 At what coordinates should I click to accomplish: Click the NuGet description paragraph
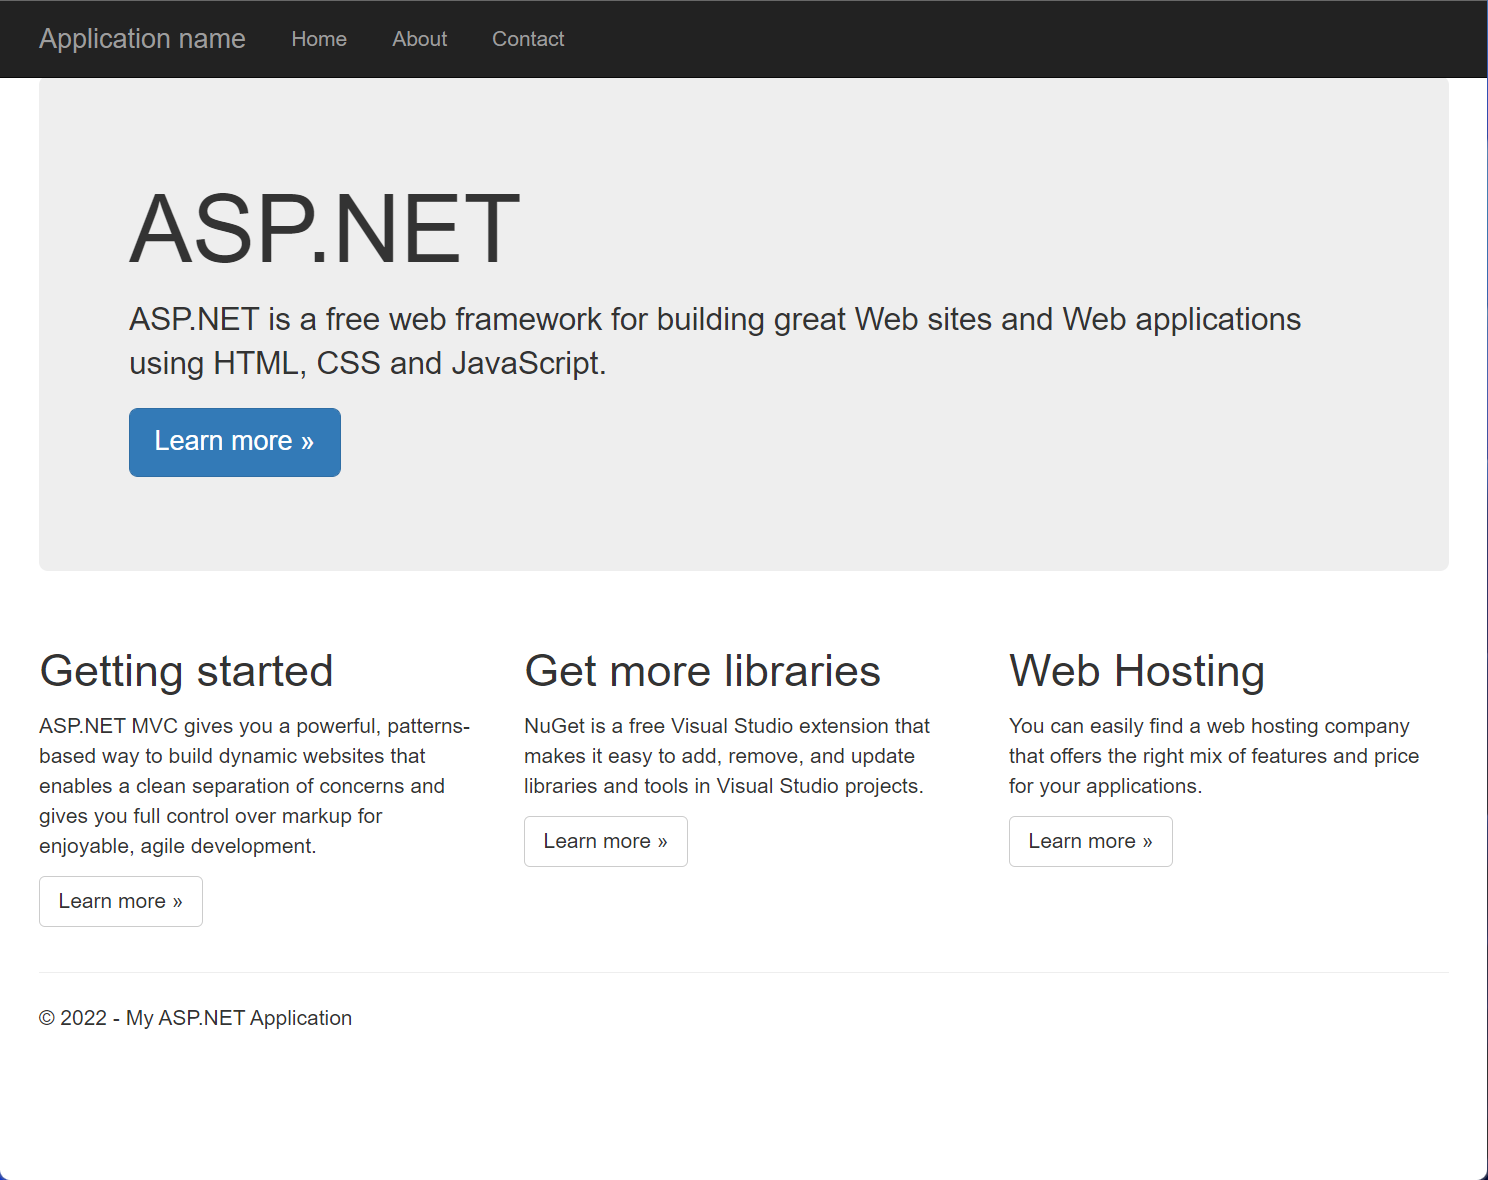(x=727, y=756)
